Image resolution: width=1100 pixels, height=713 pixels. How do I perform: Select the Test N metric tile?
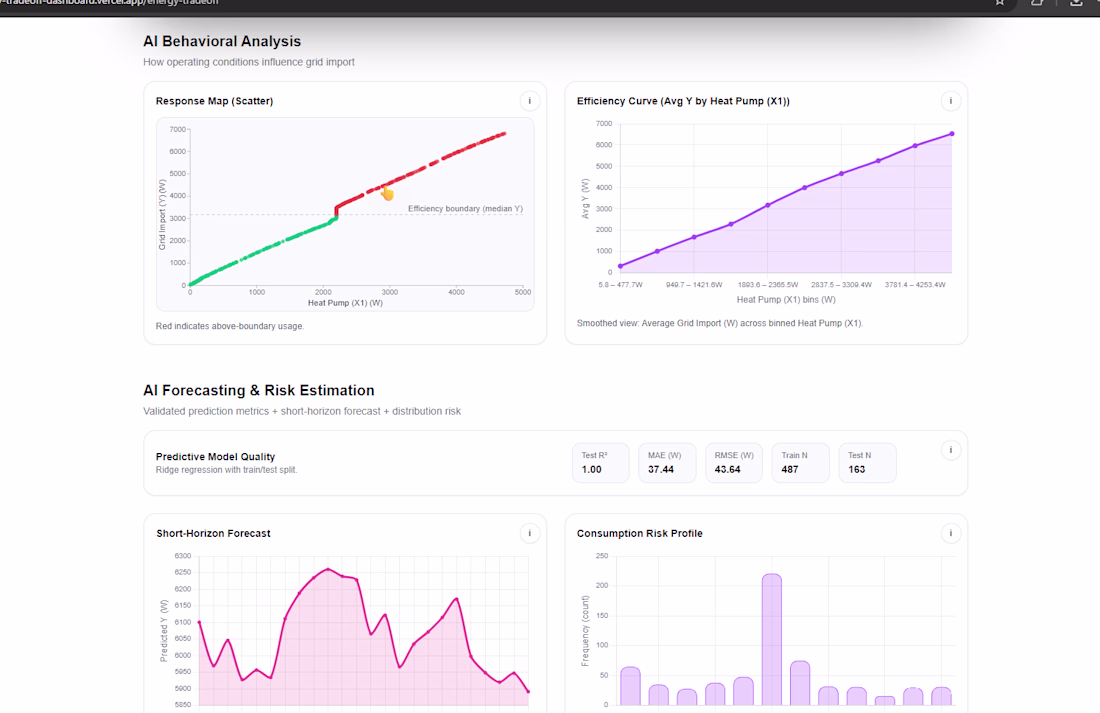(x=867, y=462)
